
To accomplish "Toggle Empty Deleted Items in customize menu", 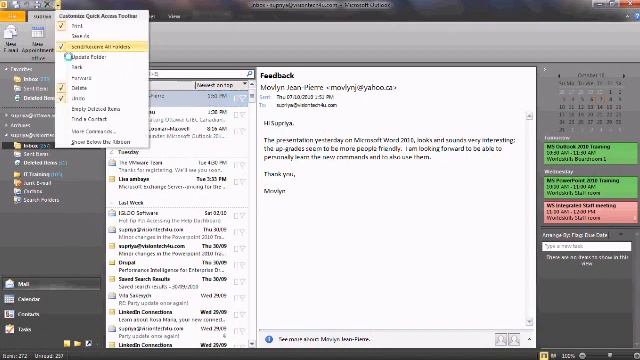I will [102, 109].
